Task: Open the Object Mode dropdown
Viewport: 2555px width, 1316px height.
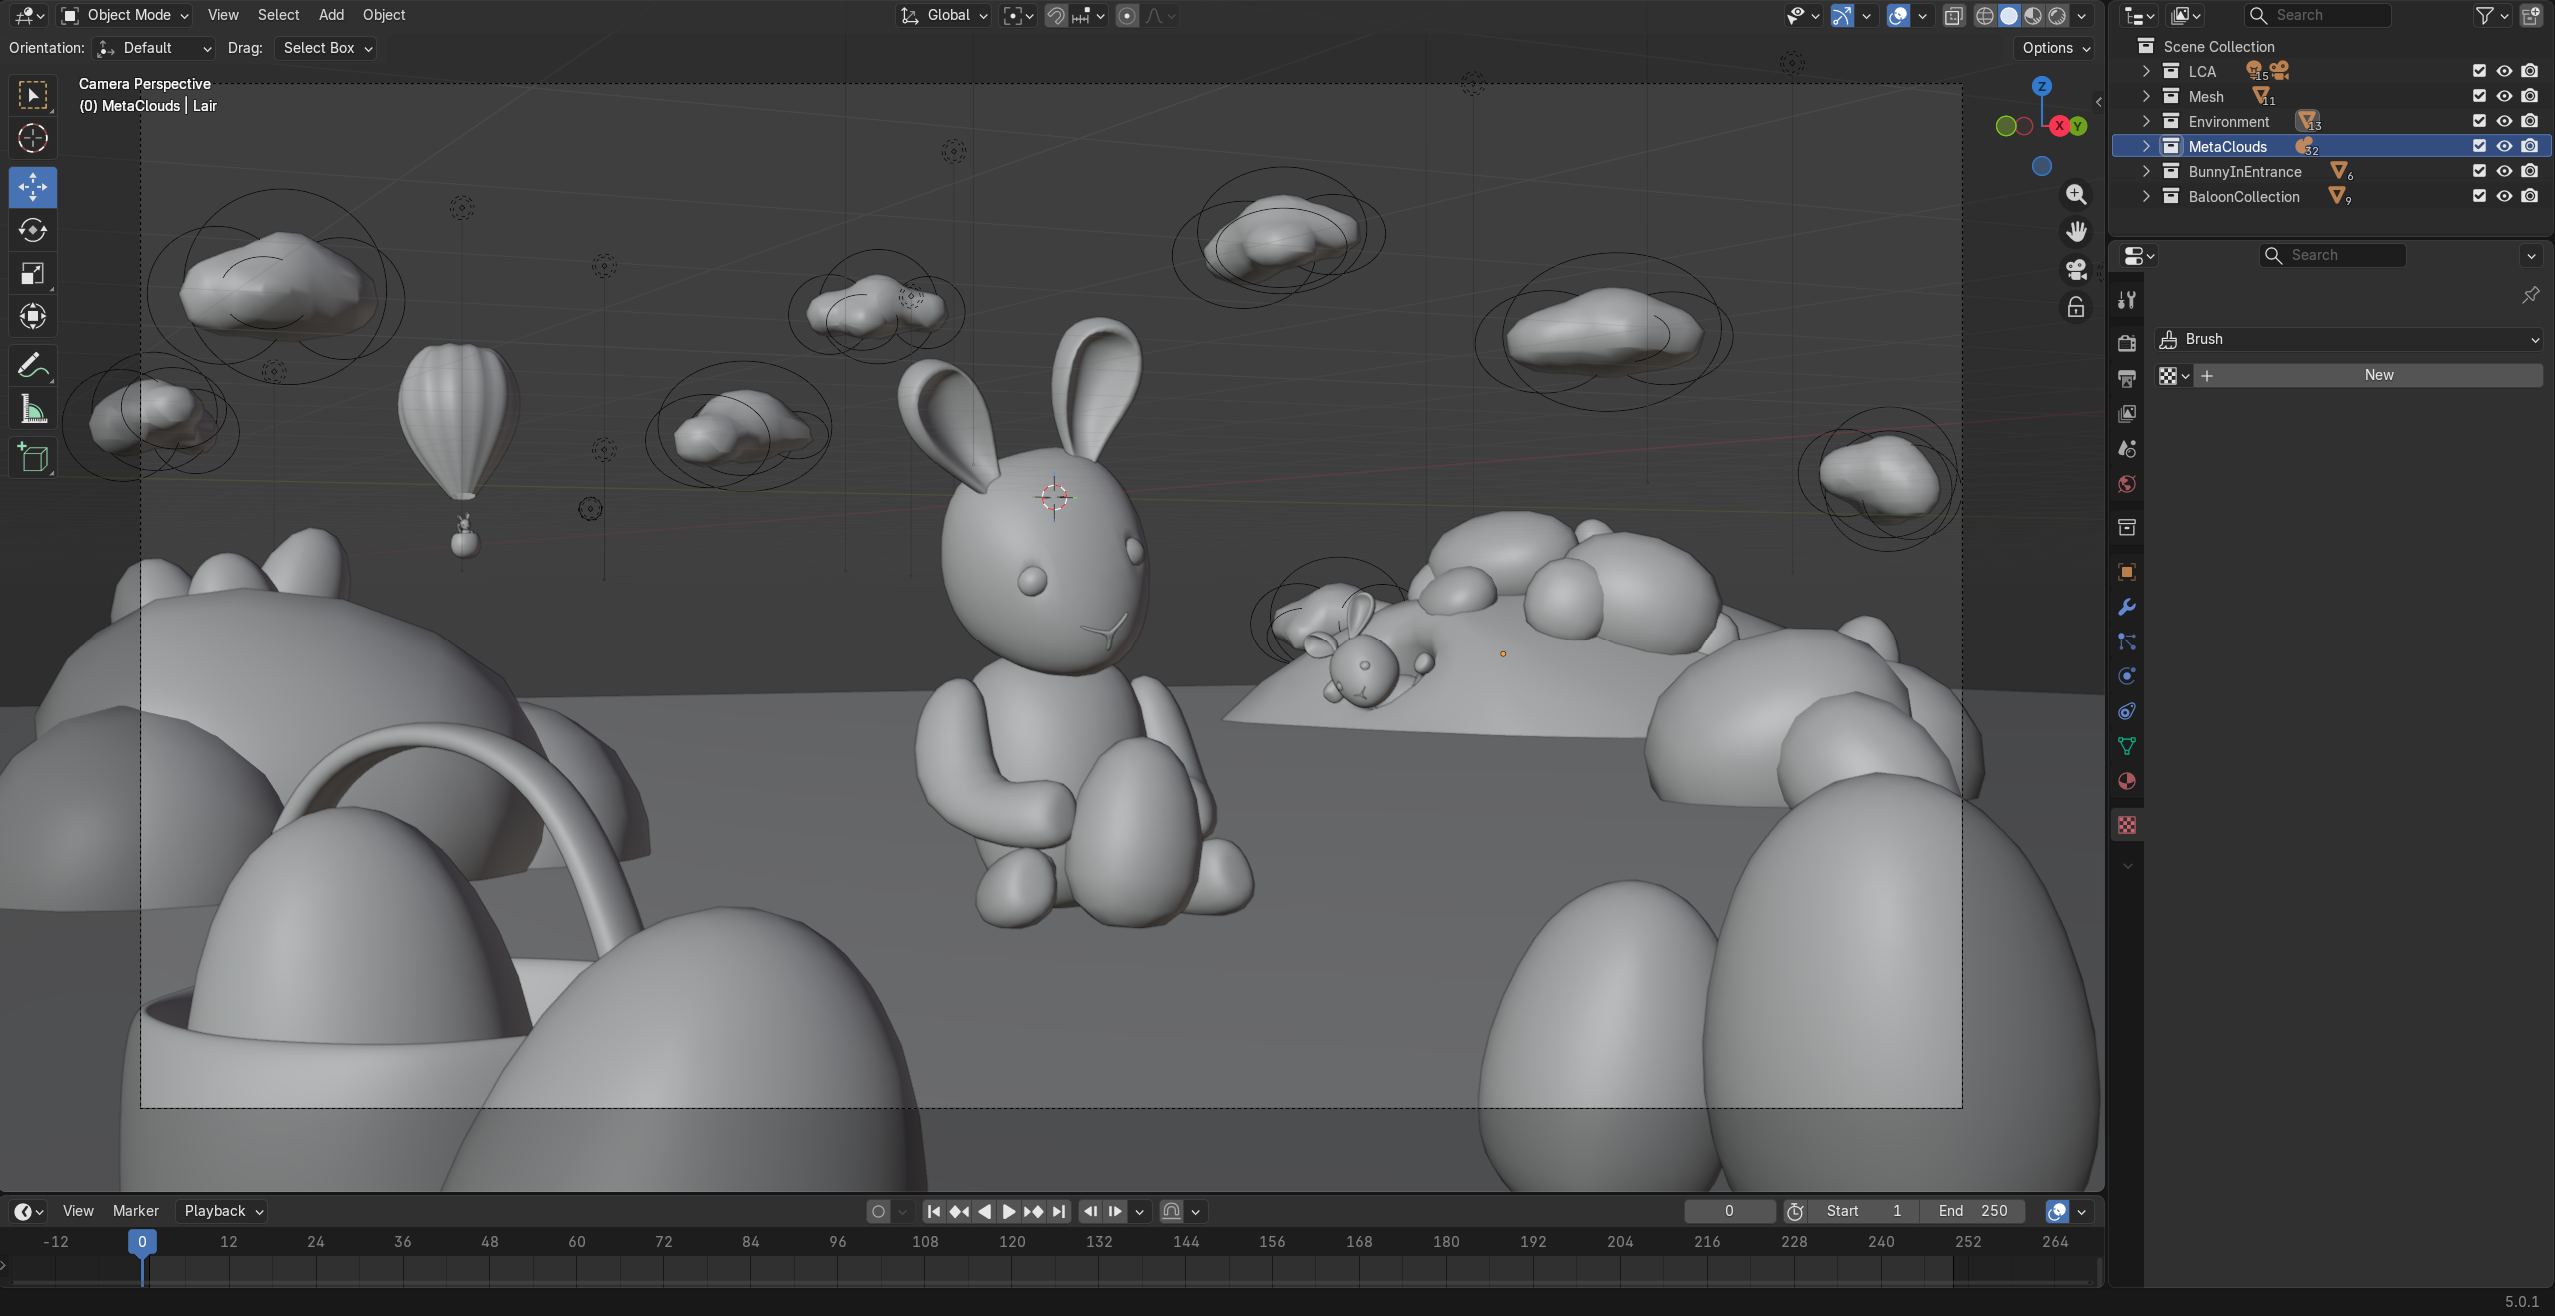Action: pos(126,15)
